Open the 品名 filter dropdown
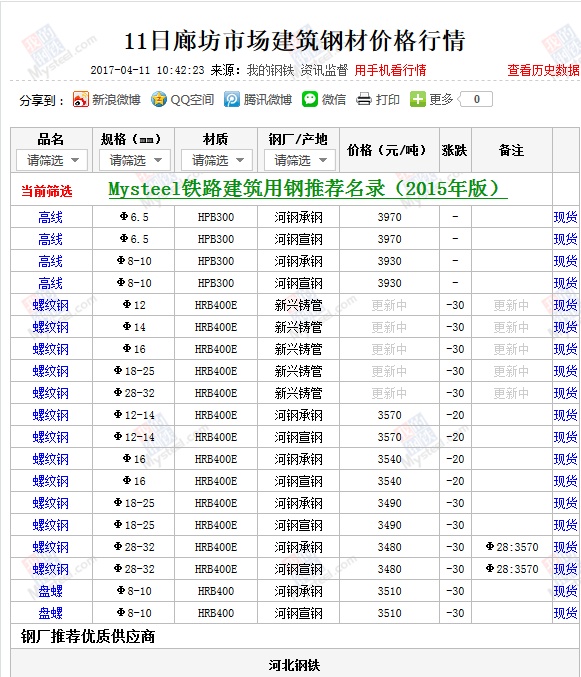Viewport: 581px width, 677px height. click(x=52, y=160)
